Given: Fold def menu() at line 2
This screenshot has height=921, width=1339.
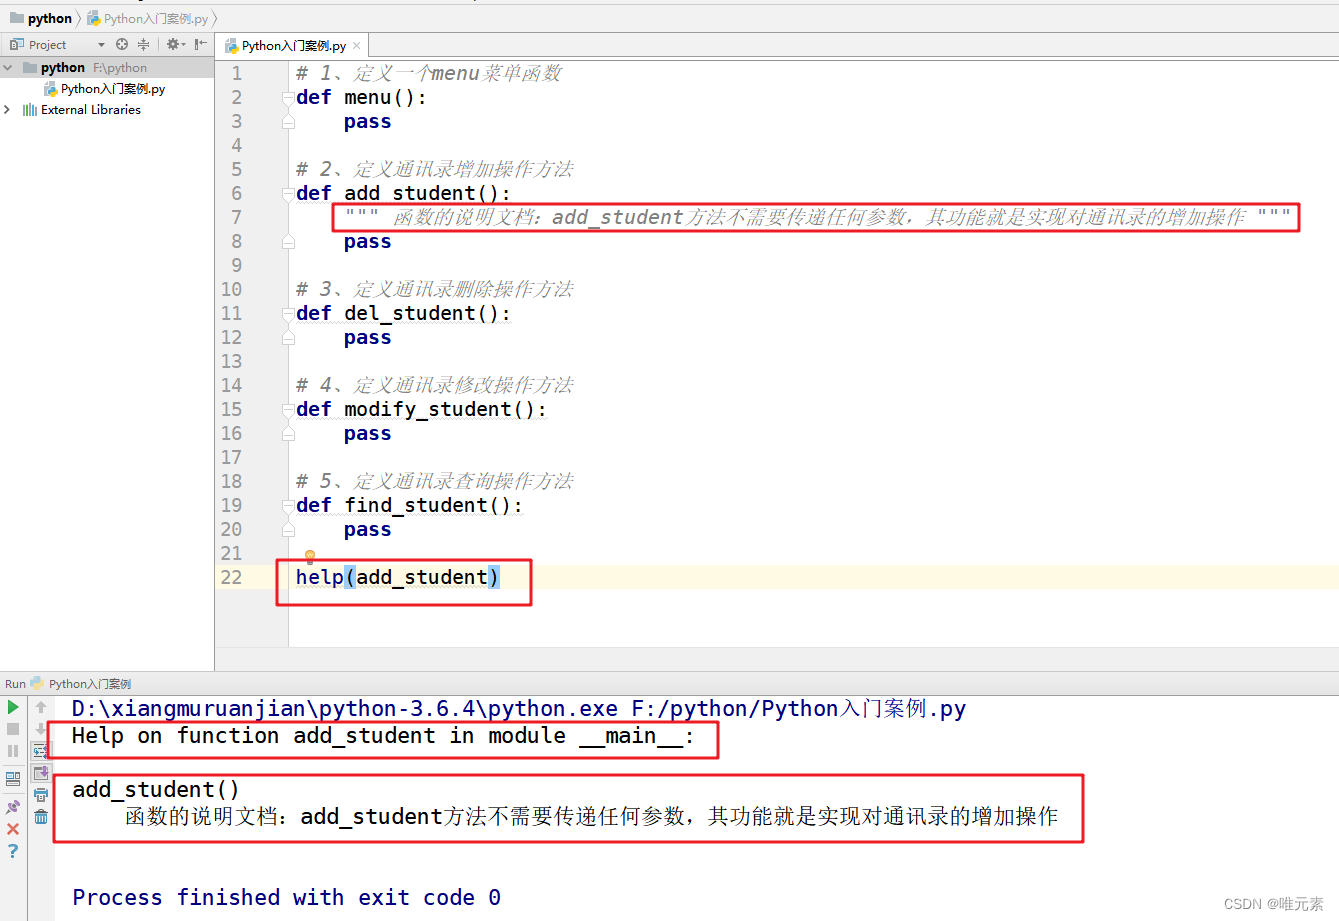Looking at the screenshot, I should click(x=288, y=98).
